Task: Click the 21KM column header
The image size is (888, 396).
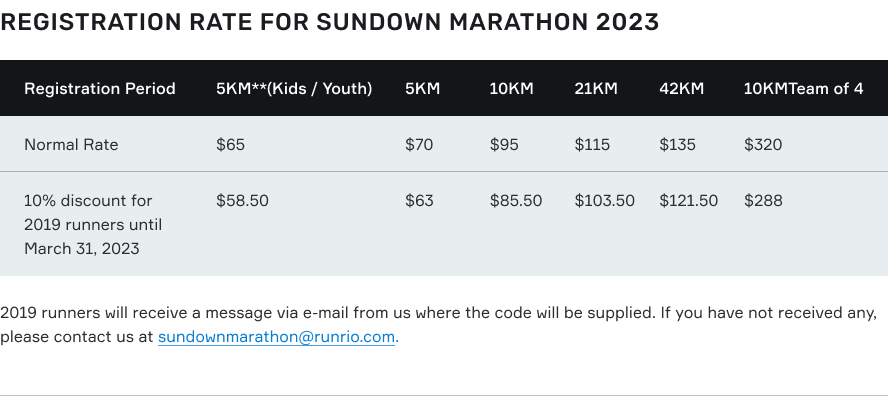Action: coord(596,89)
